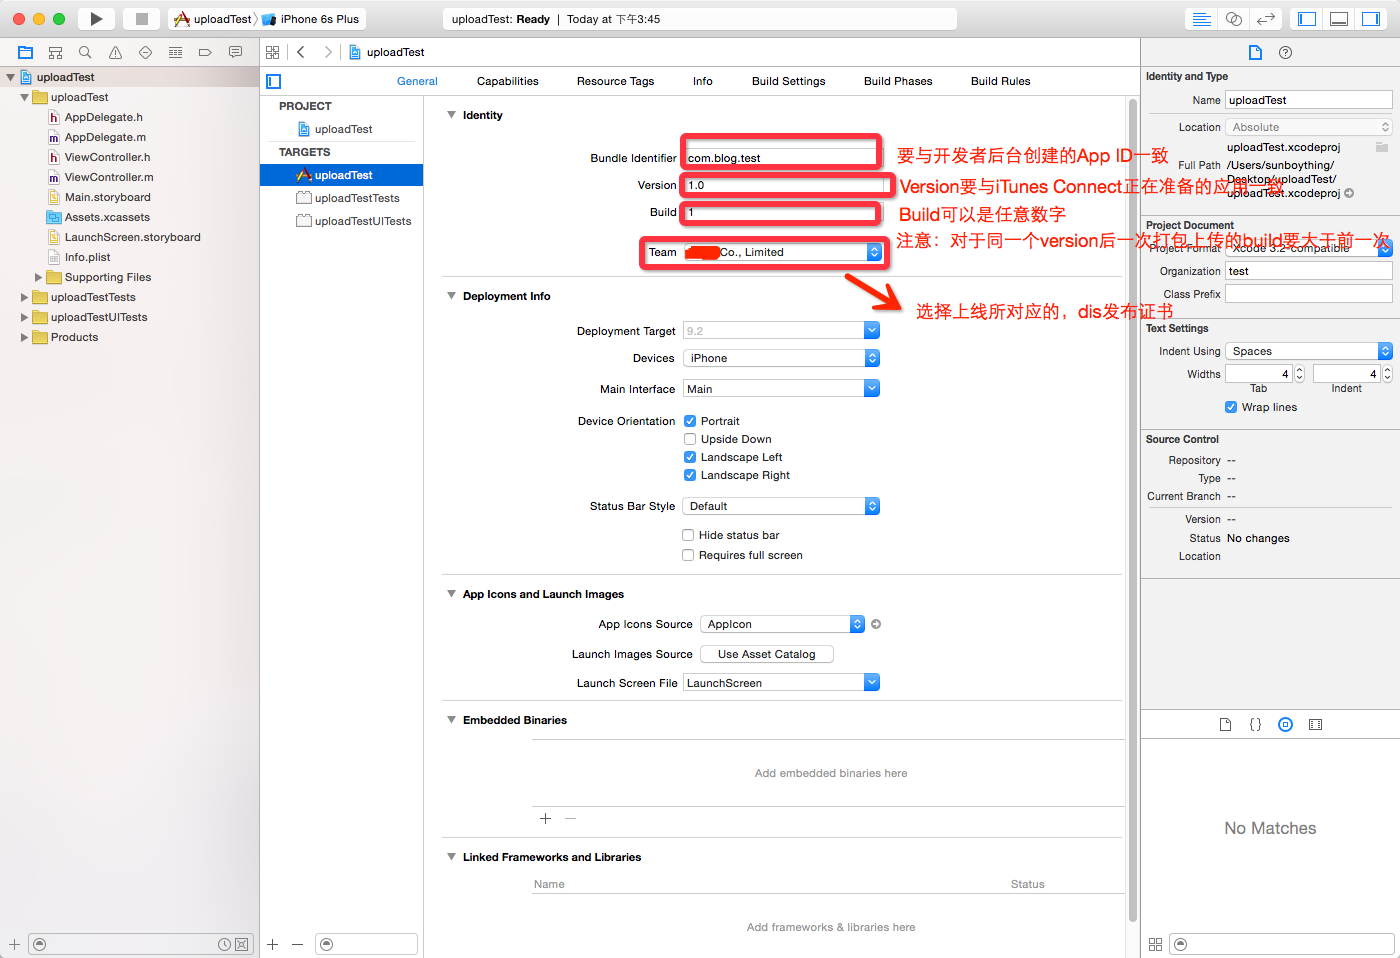This screenshot has height=958, width=1400.
Task: Switch to the Info tab
Action: (703, 81)
